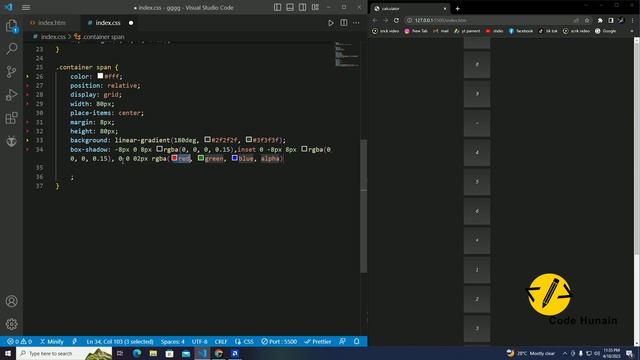Open the #3f3f3f color swatch on line 33
Image resolution: width=640 pixels, height=360 pixels.
point(249,140)
